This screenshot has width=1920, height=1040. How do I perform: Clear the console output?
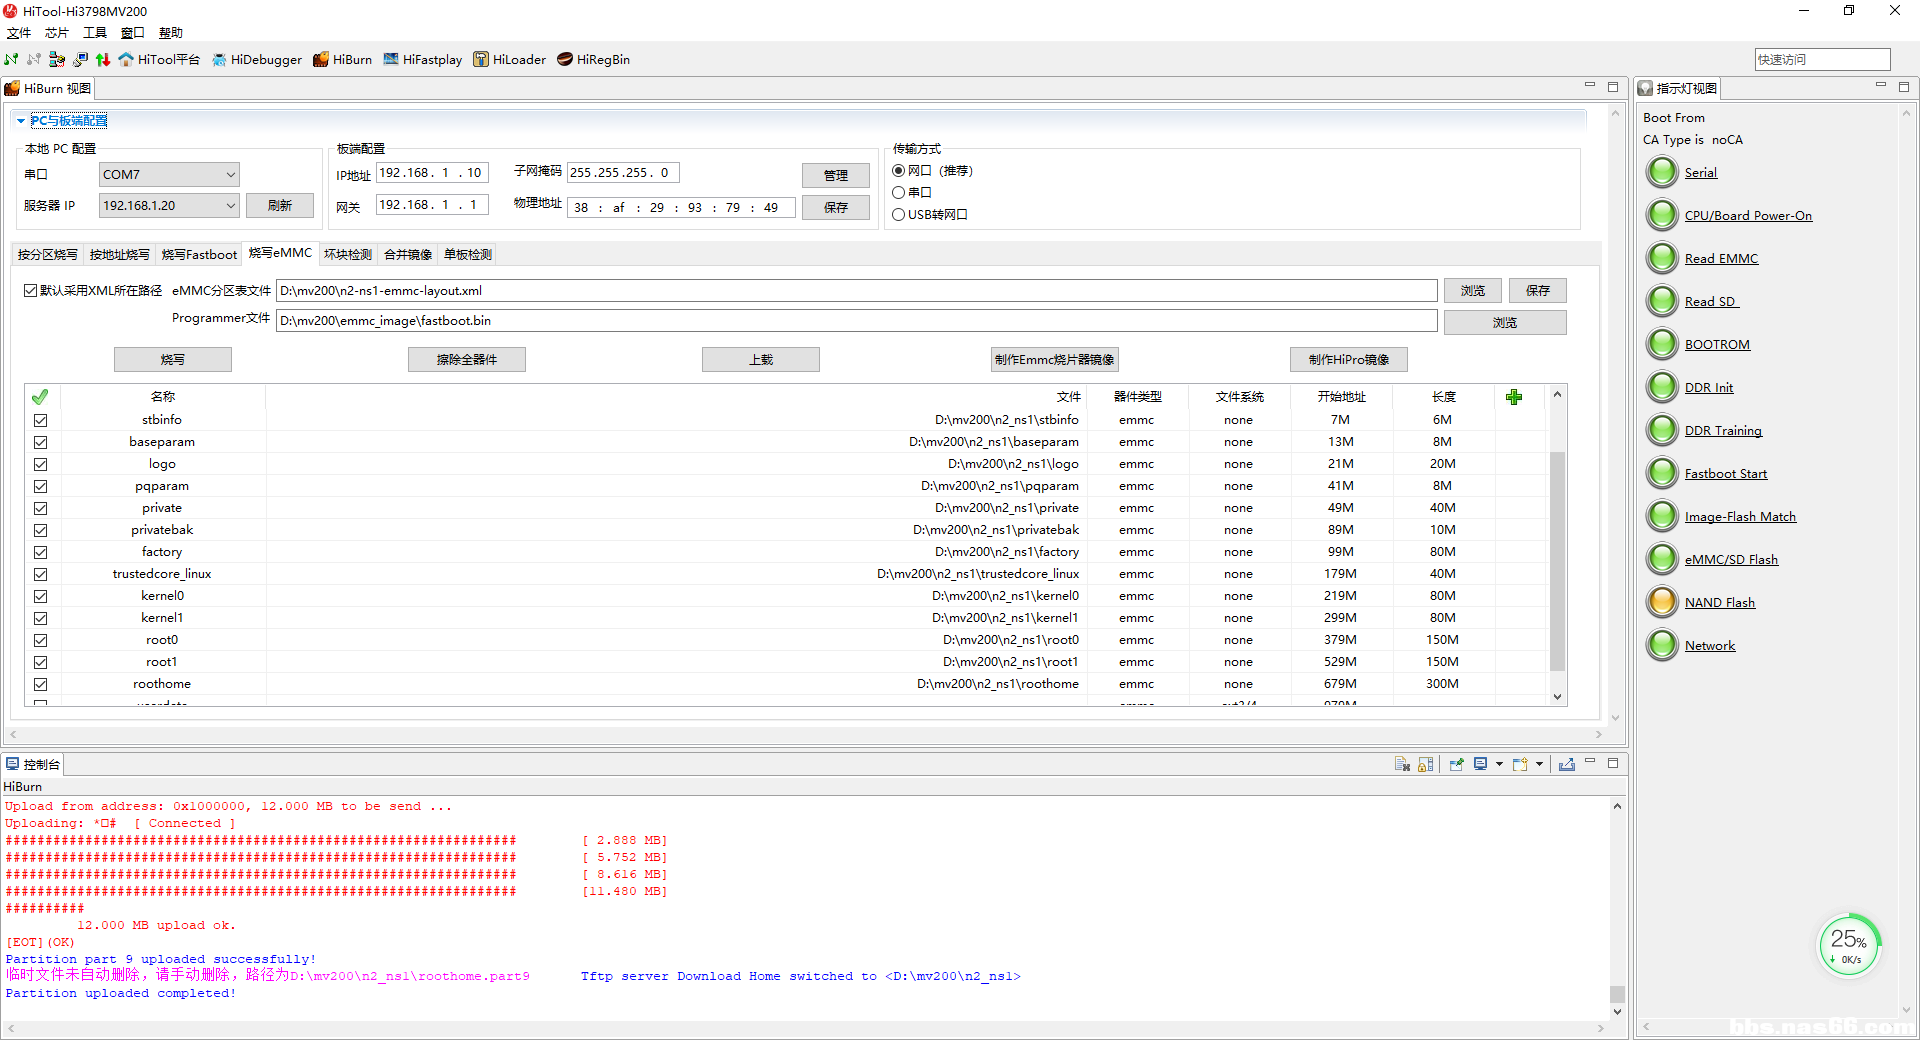[1402, 764]
